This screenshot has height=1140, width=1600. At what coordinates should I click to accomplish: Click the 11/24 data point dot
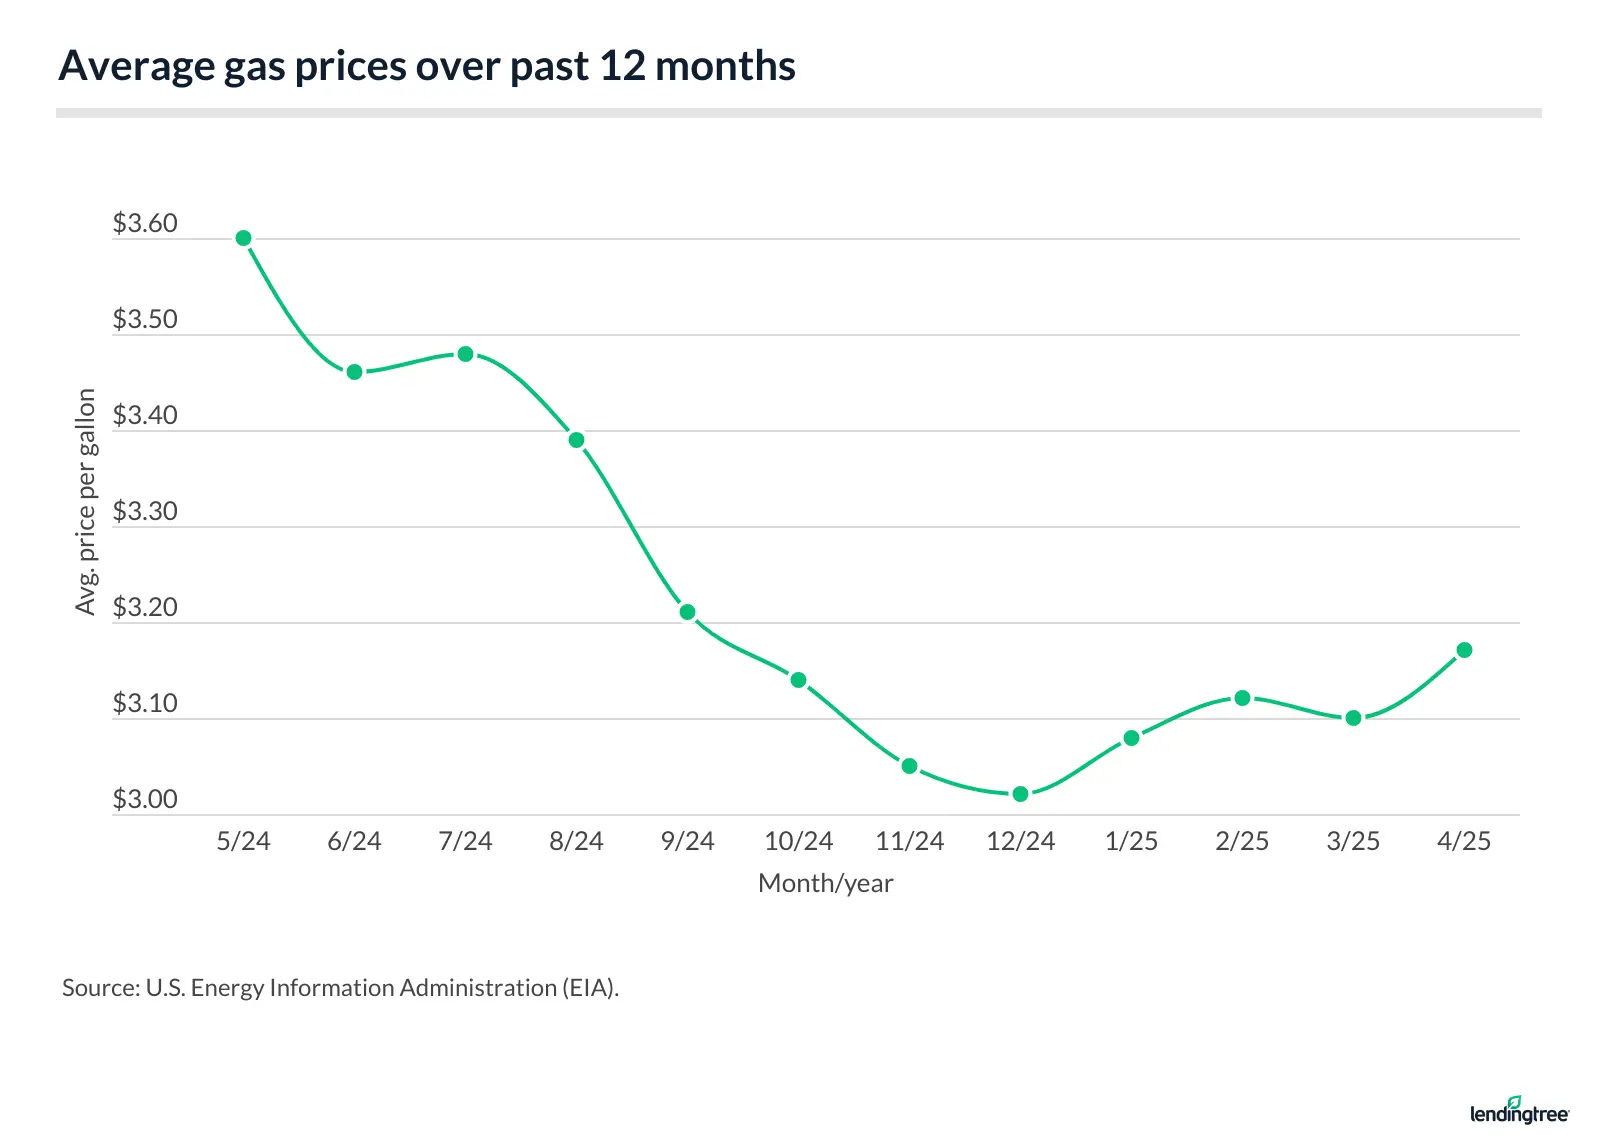click(x=909, y=766)
